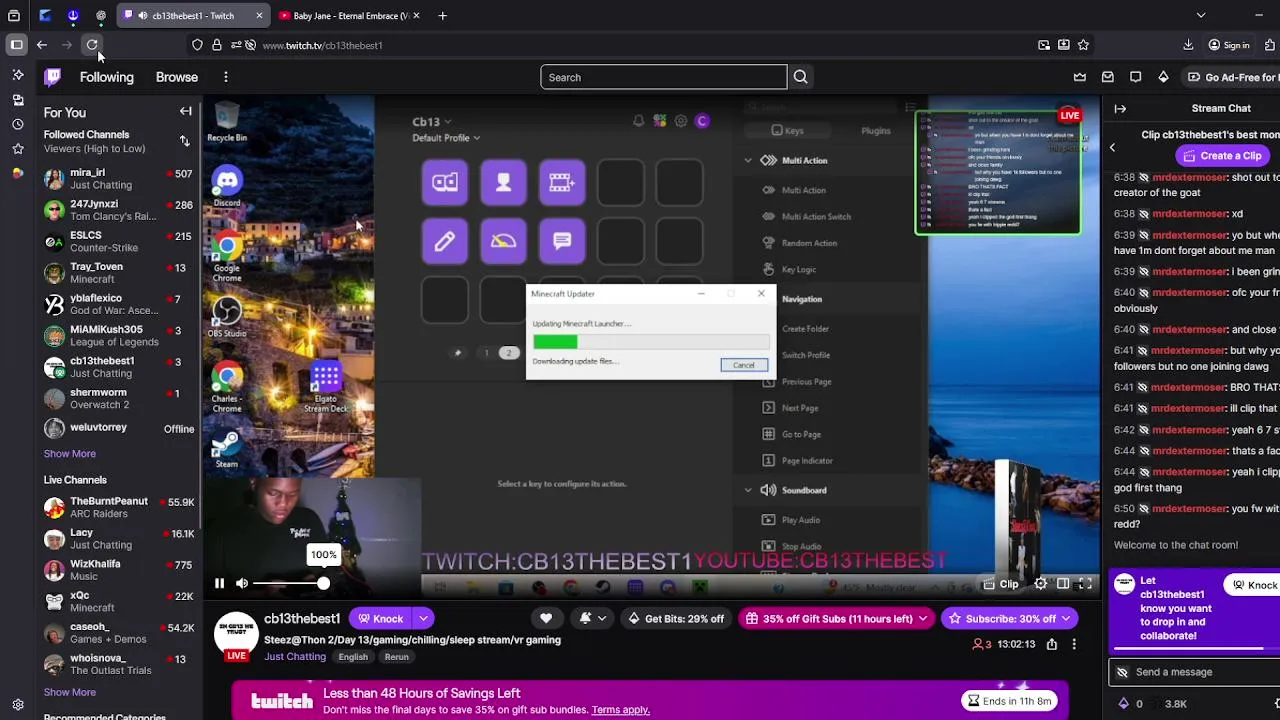Open ESLCS Counter-Strike channel

pos(118,241)
